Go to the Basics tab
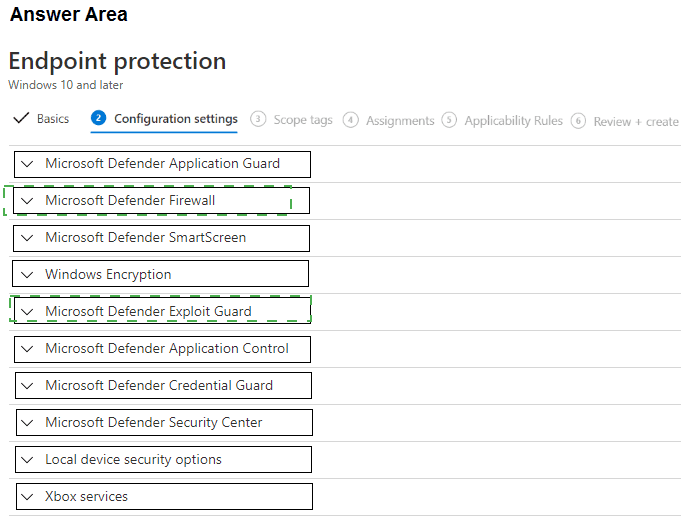This screenshot has width=683, height=520. point(53,119)
